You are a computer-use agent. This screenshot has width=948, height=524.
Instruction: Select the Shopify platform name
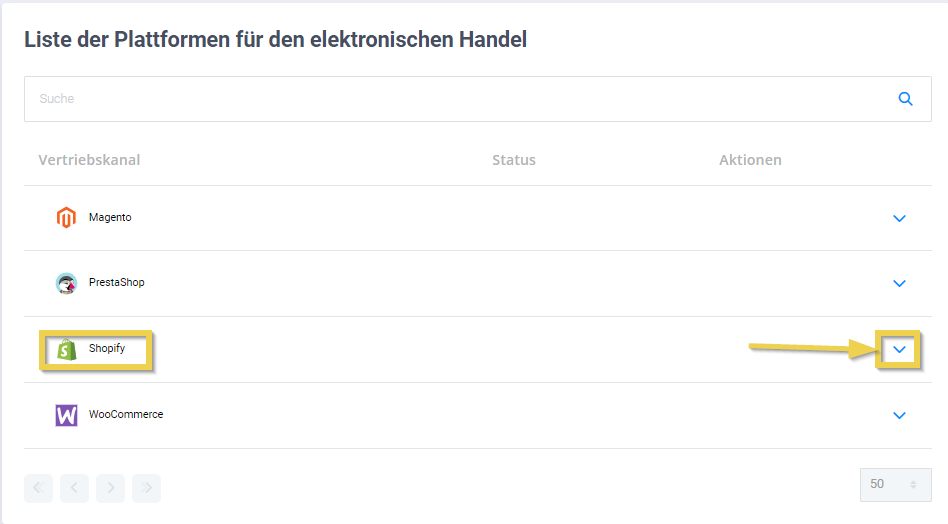pos(107,349)
